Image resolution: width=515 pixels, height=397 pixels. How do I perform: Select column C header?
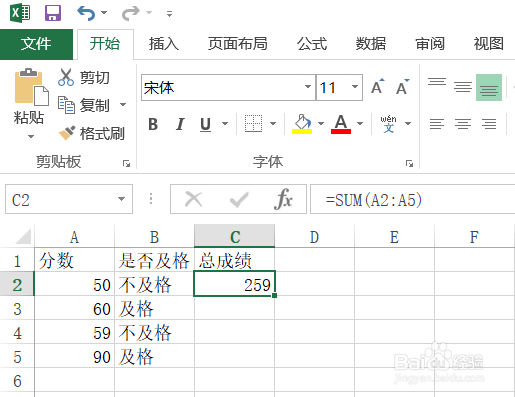click(234, 236)
